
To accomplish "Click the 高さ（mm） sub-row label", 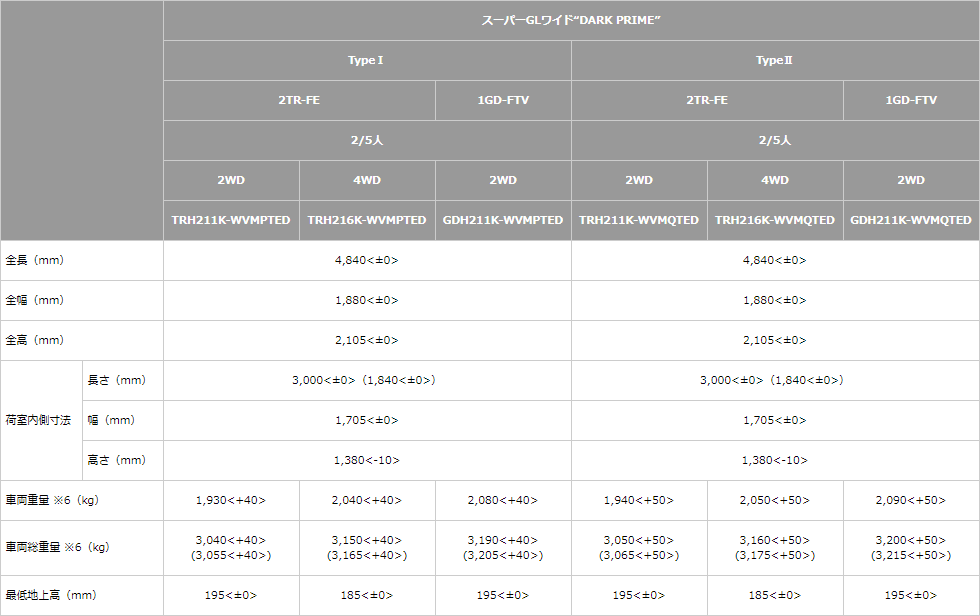I will click(x=123, y=460).
